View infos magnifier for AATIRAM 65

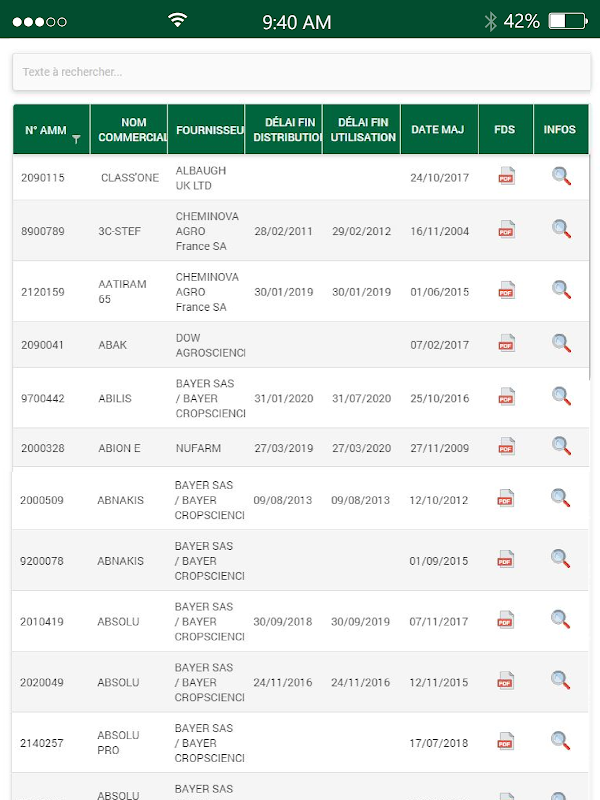pos(561,290)
